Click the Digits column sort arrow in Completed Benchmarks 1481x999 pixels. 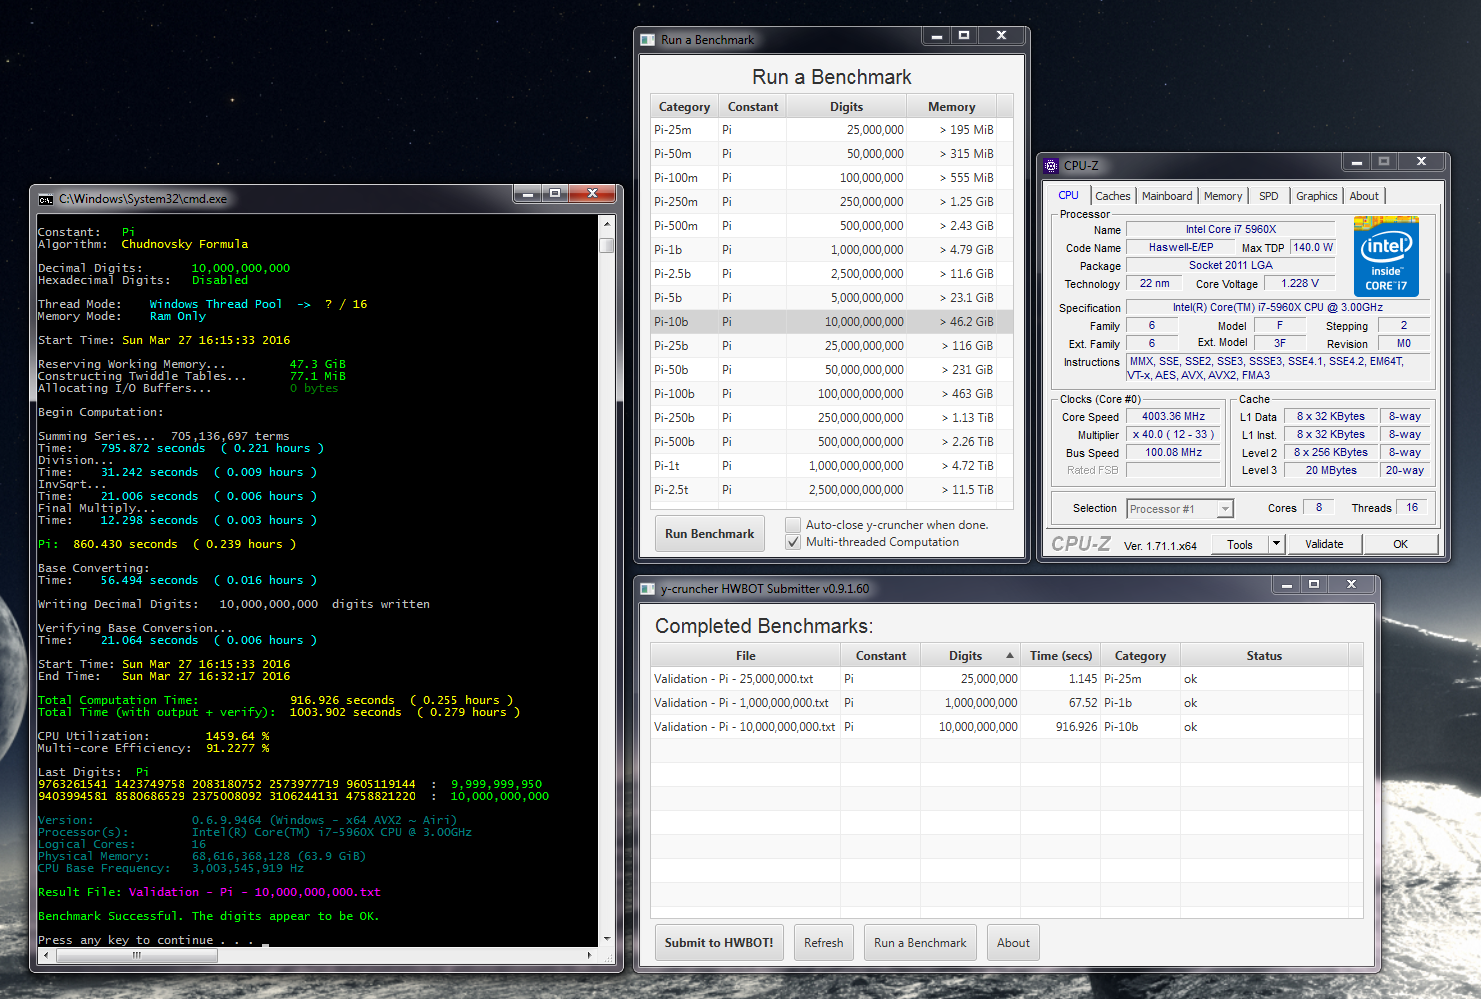[1010, 656]
